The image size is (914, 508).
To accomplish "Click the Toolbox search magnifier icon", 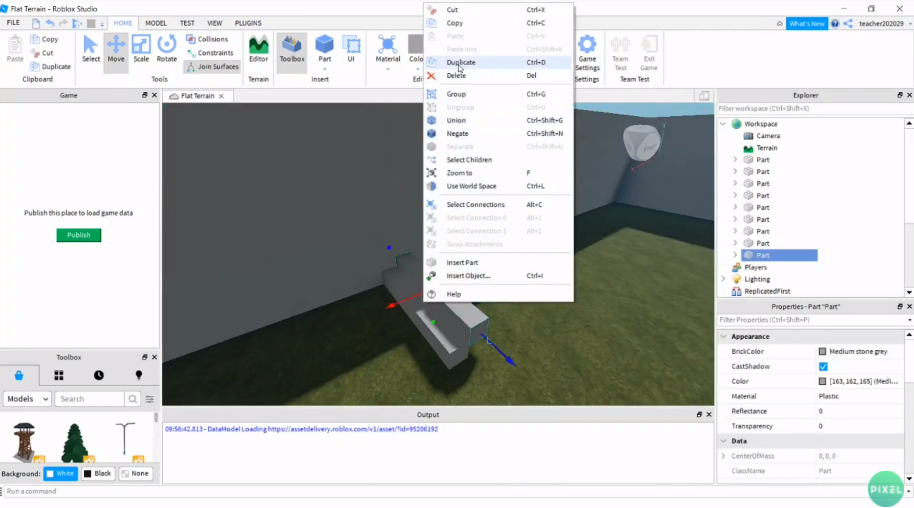I will point(133,399).
